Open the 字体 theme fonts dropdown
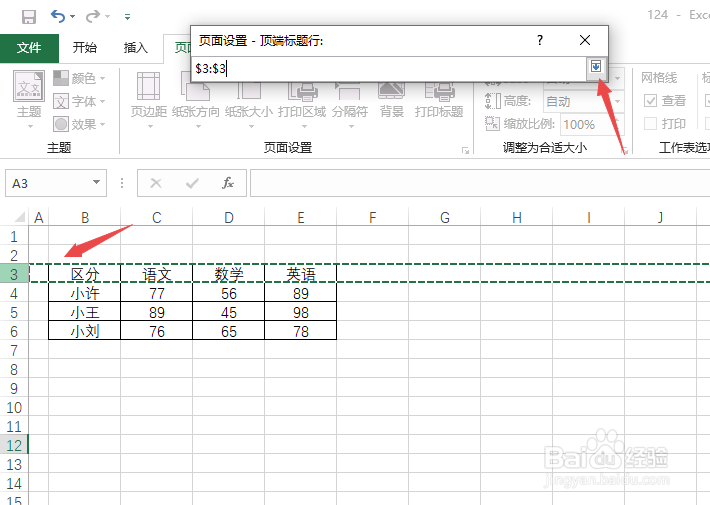The width and height of the screenshot is (710, 505). pyautogui.click(x=79, y=101)
